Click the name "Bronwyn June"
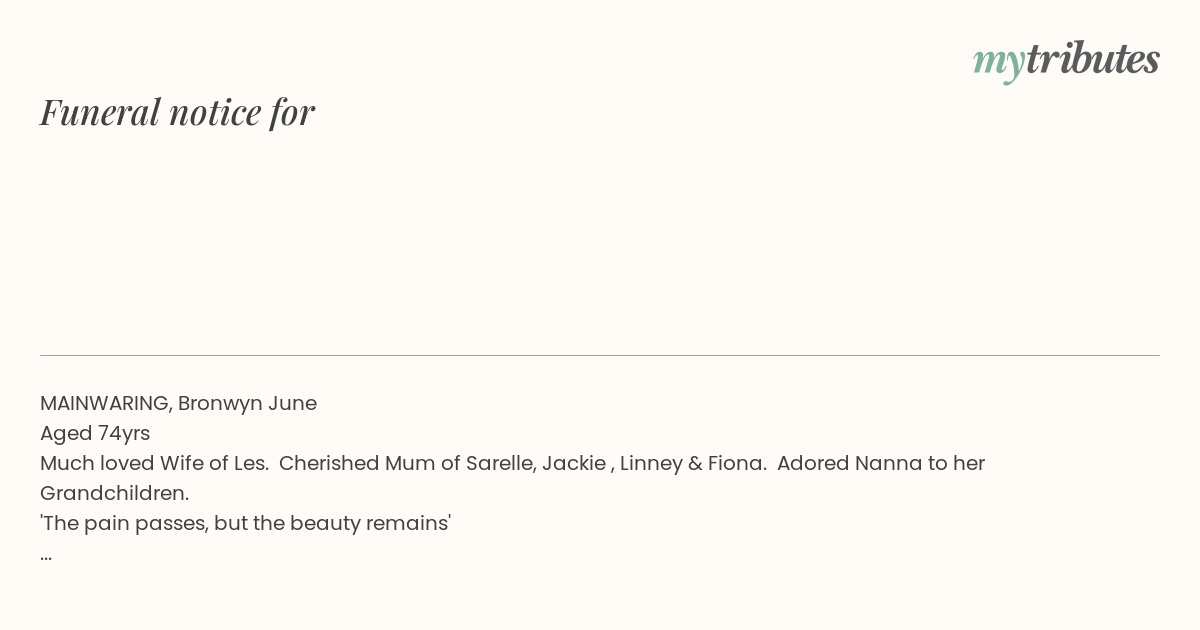 pos(247,403)
